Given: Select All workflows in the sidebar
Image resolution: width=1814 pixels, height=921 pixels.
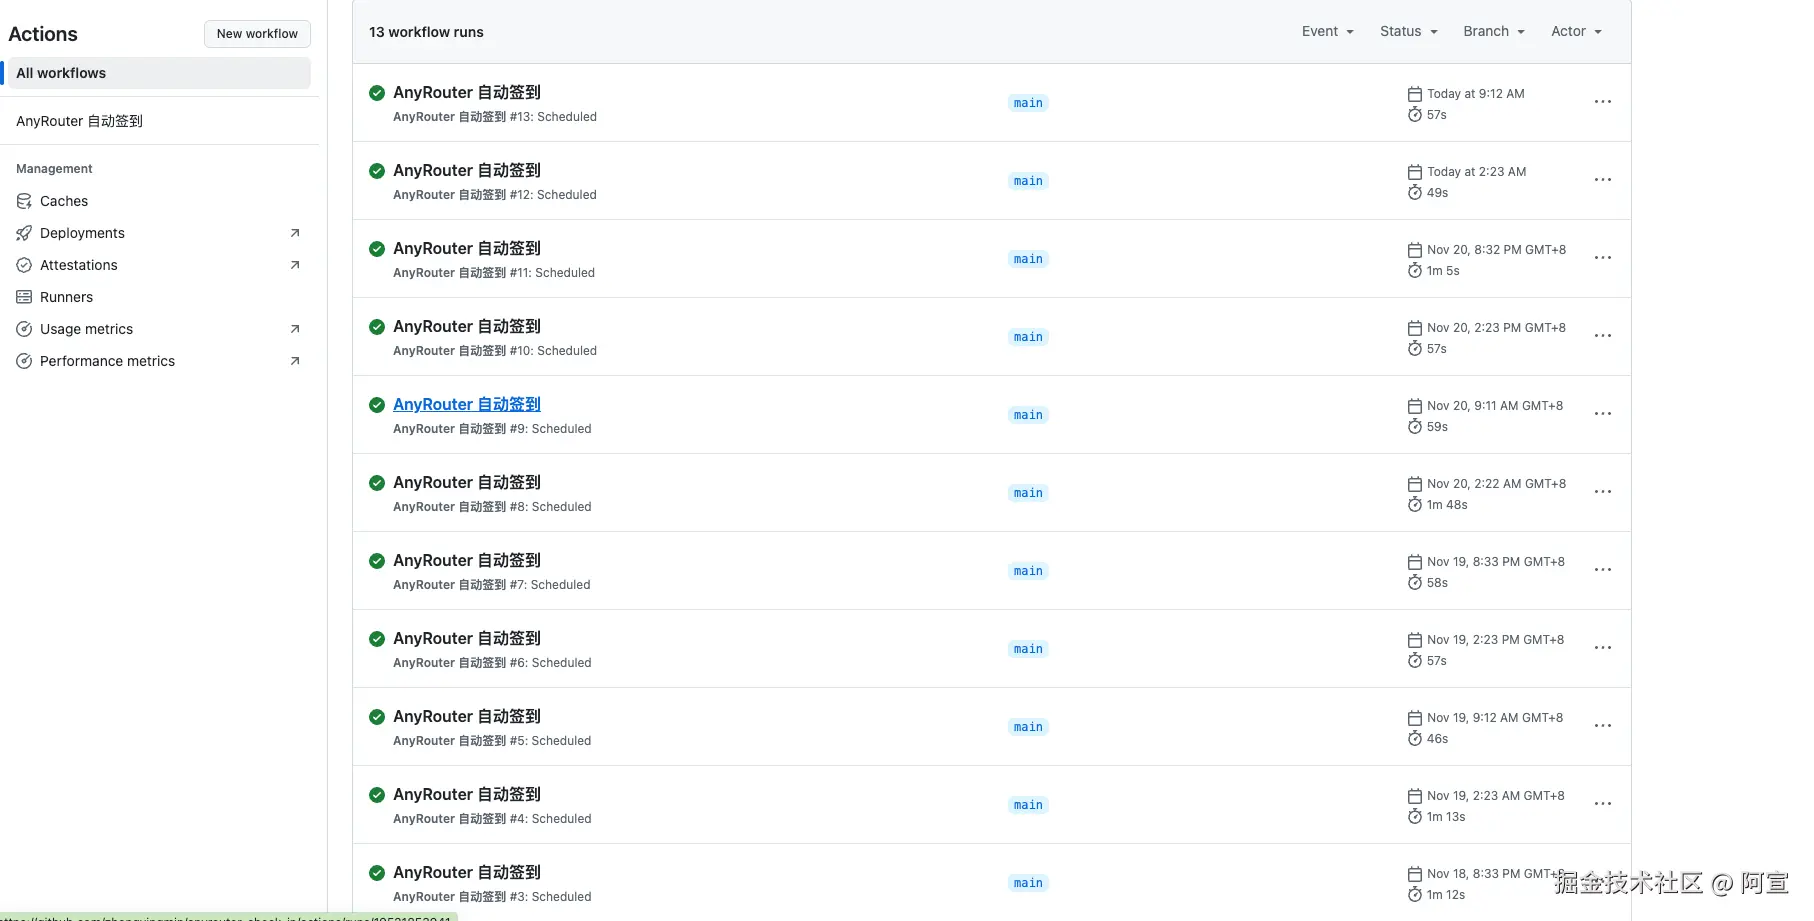Looking at the screenshot, I should tap(160, 73).
